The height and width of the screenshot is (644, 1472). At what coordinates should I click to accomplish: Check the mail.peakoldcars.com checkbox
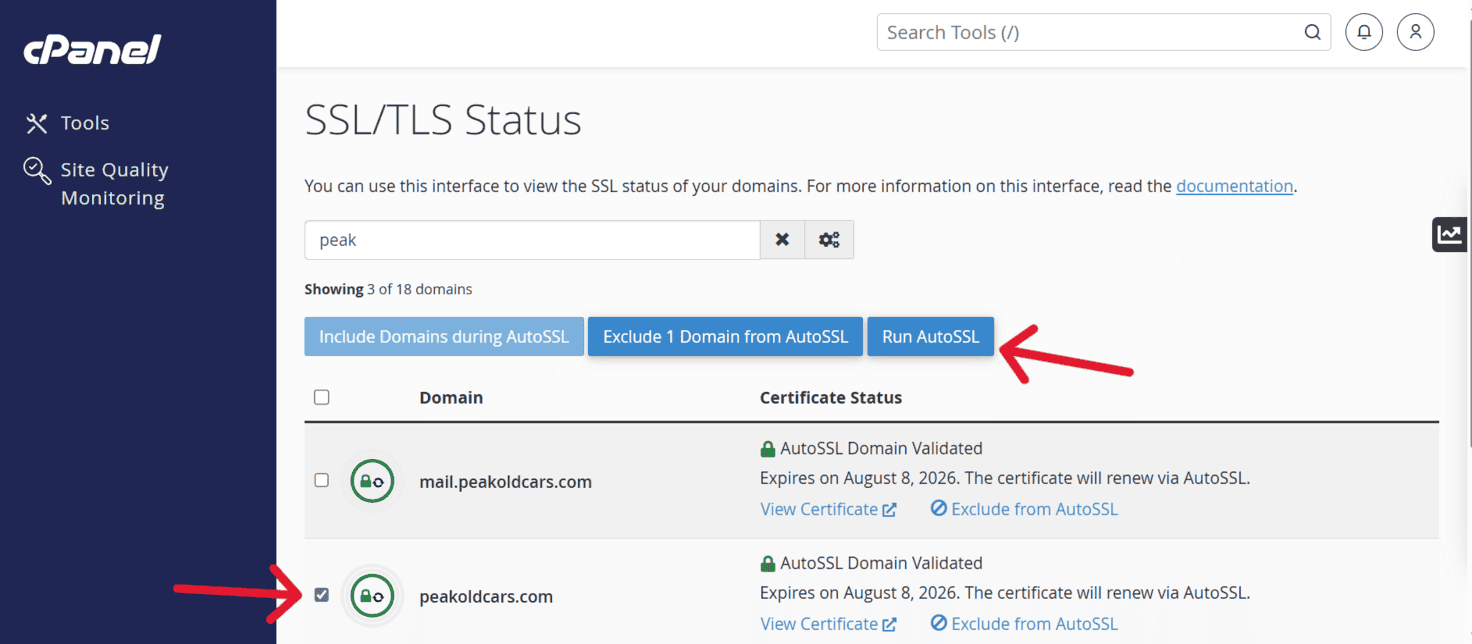click(321, 480)
